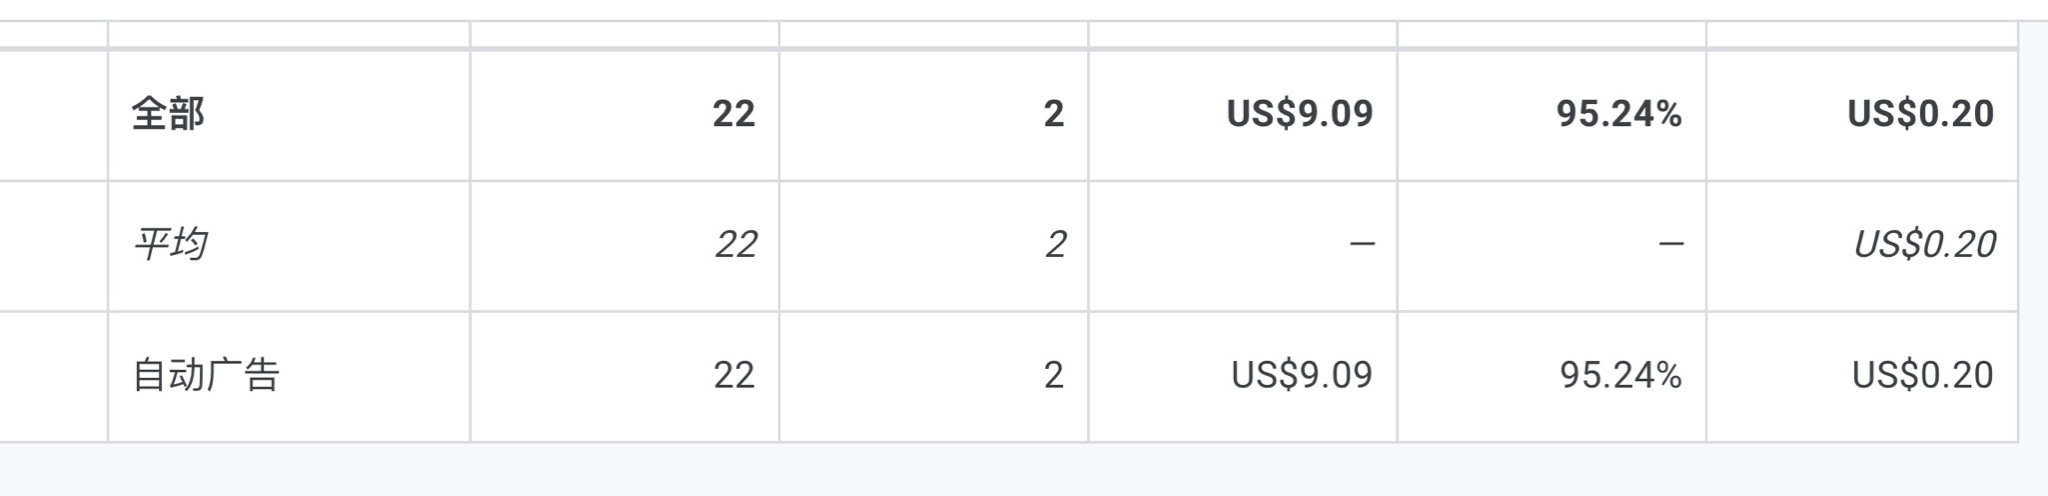Select the 平均 row label
Viewport: 2048px width, 496px height.
click(x=170, y=244)
